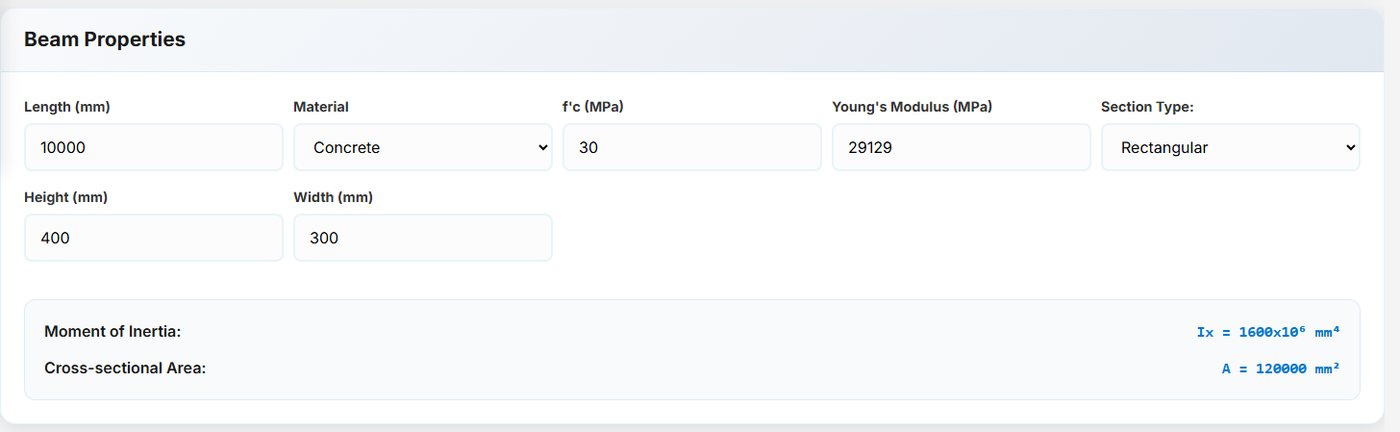Select the A = 120000 mm² result value

tap(1281, 368)
